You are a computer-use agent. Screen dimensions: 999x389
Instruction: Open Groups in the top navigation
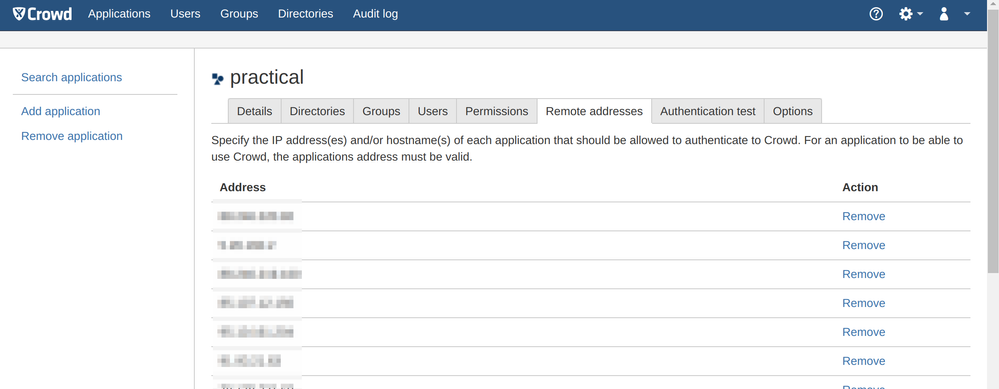click(x=239, y=14)
